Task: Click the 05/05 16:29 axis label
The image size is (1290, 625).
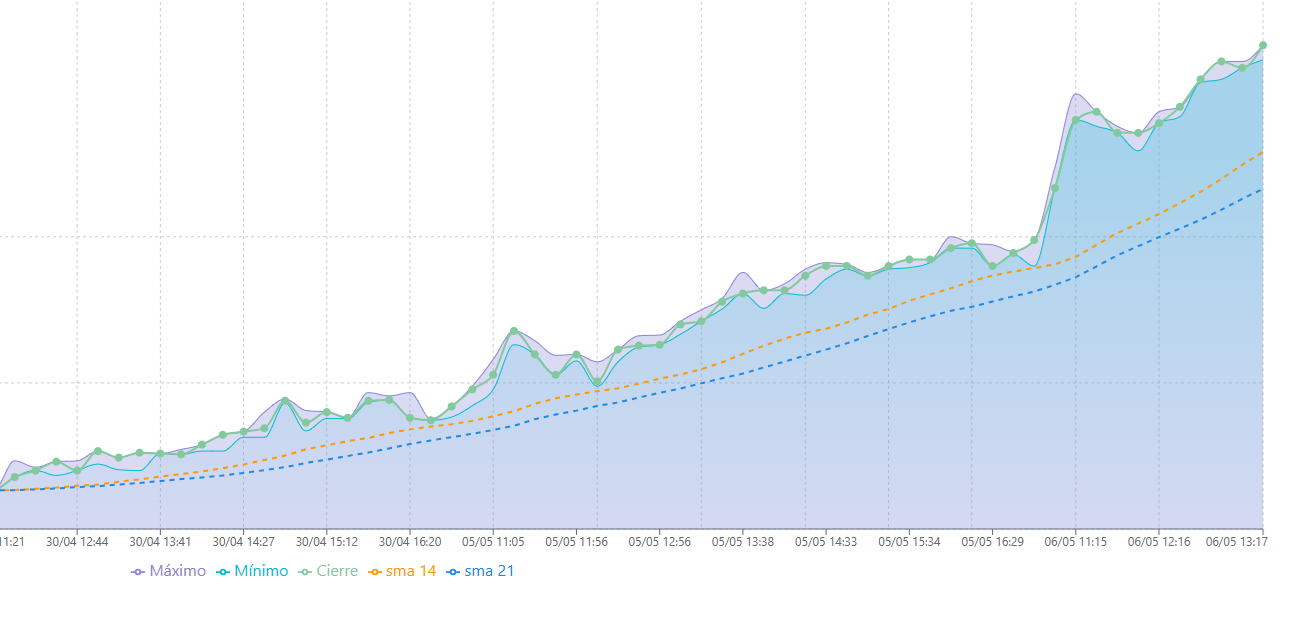Action: [992, 542]
